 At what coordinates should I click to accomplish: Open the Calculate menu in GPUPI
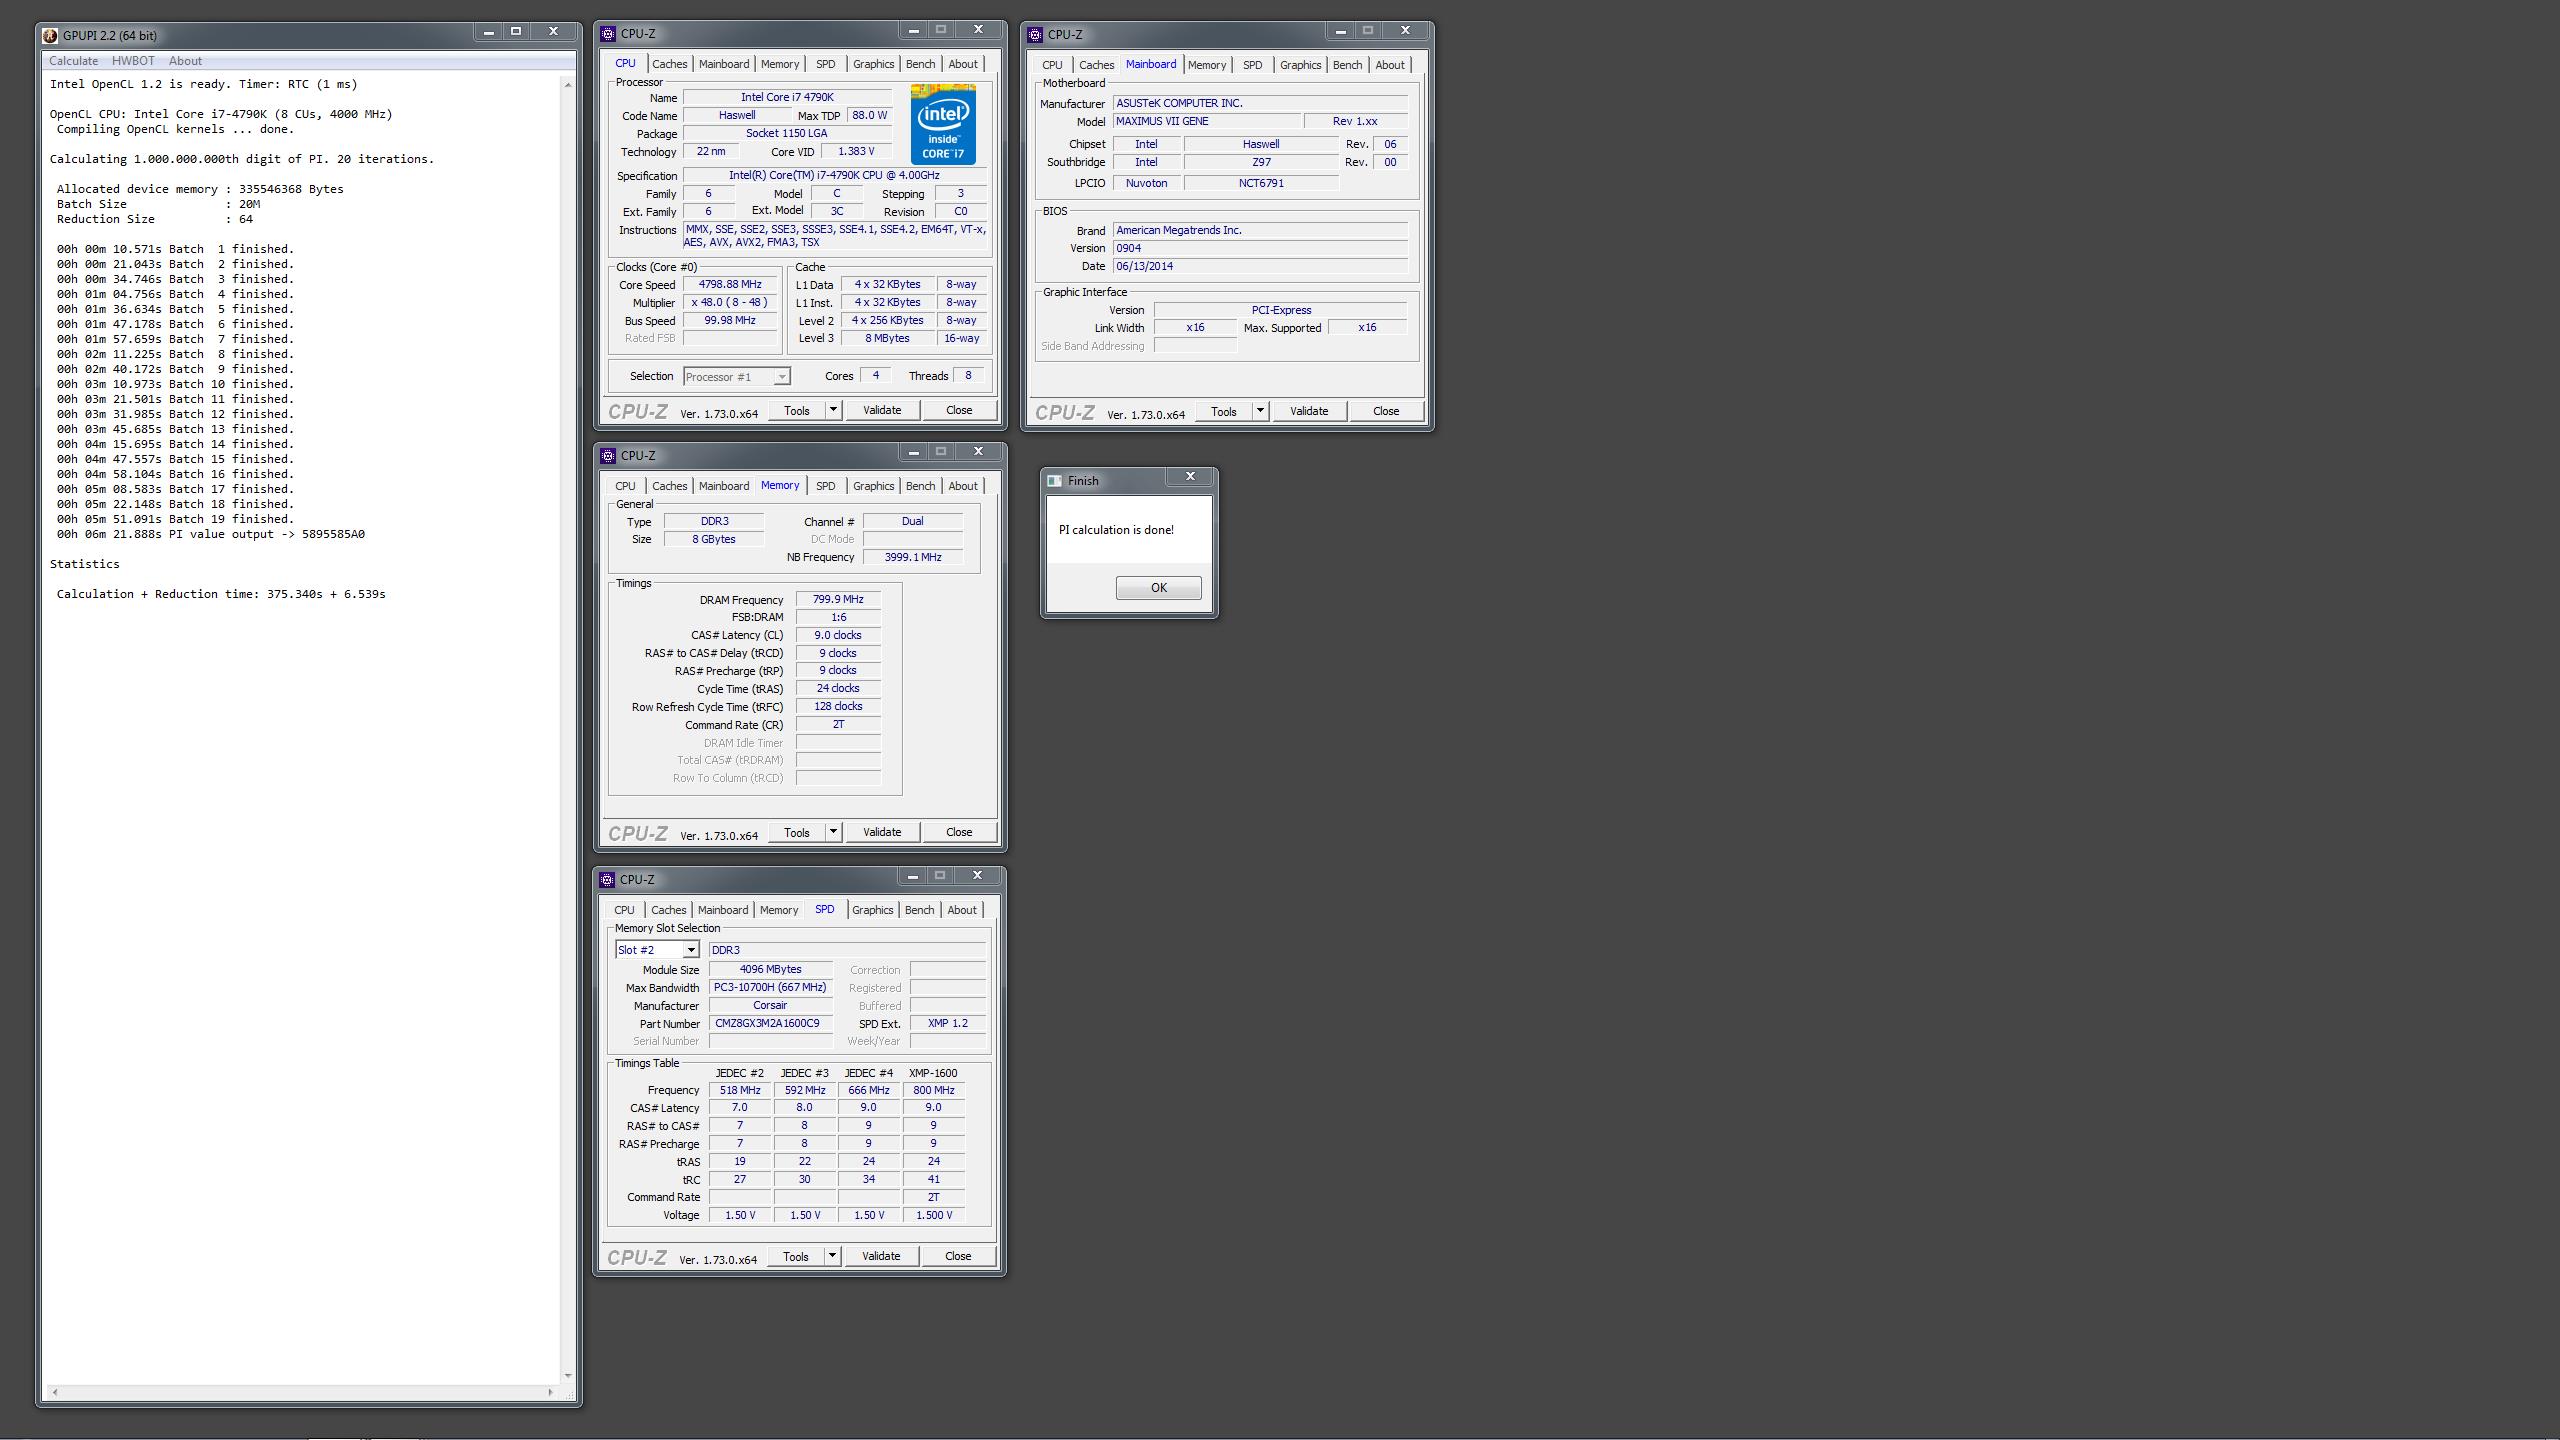tap(74, 61)
